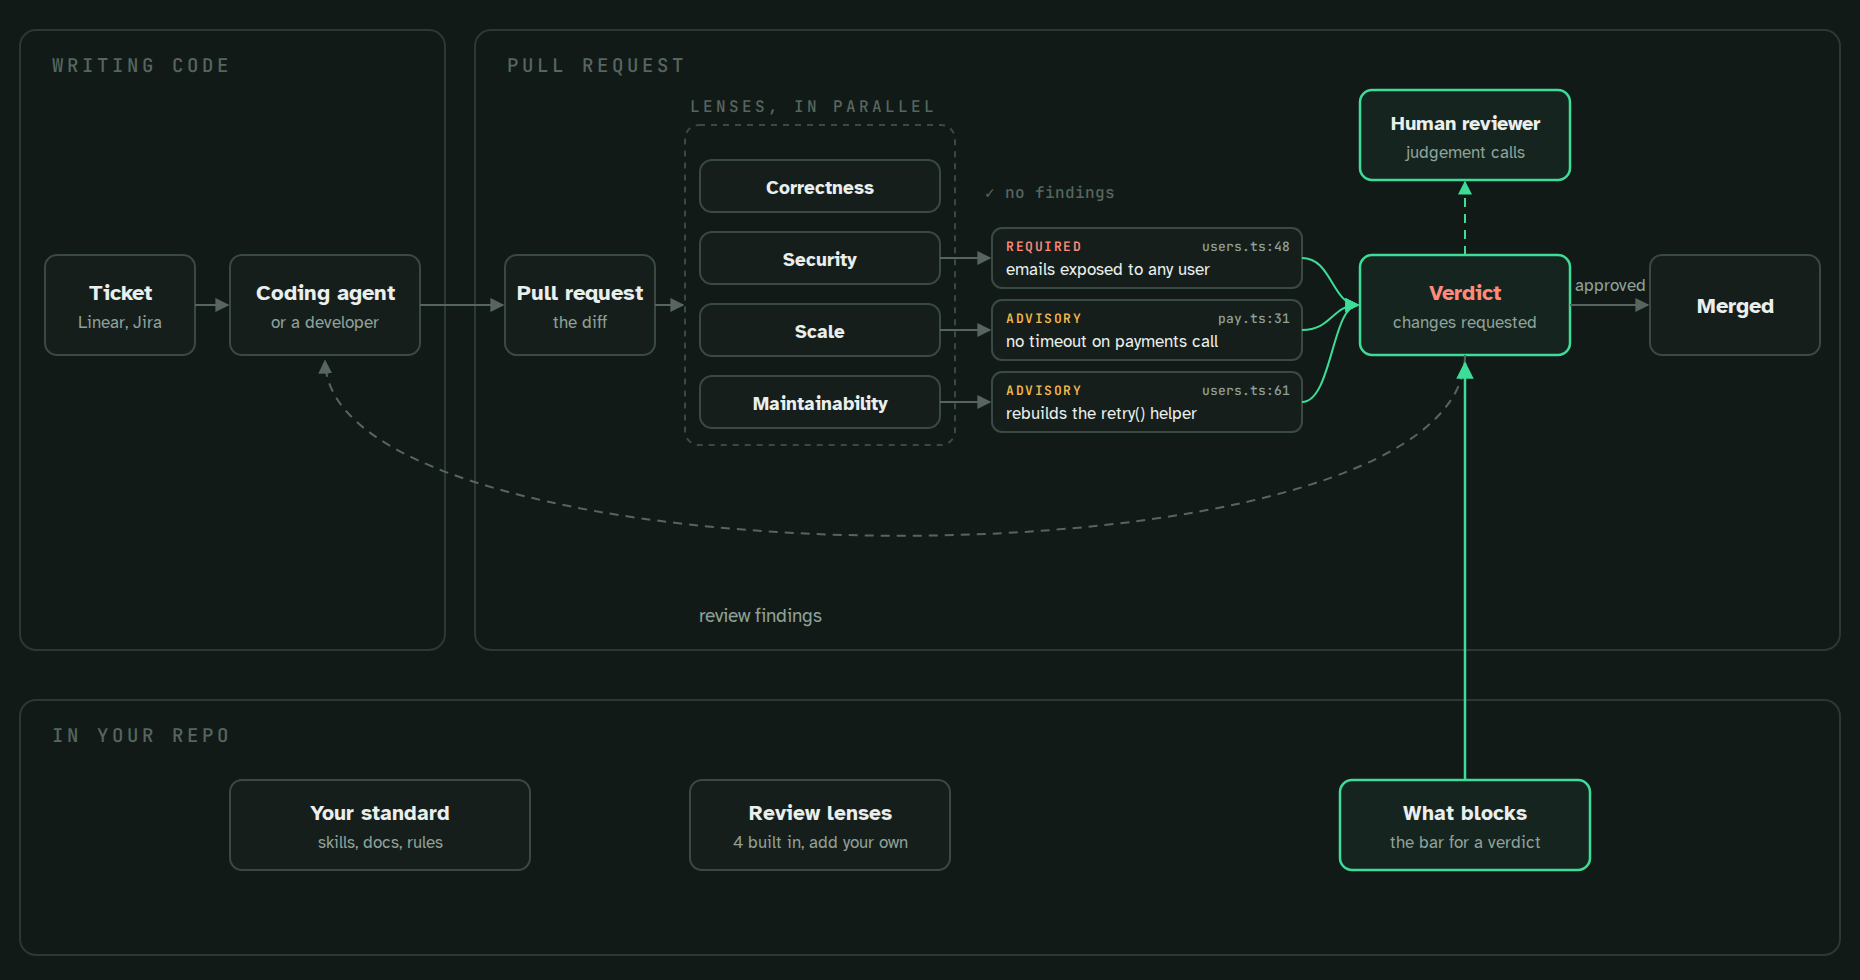Open the Your standard card
Image resolution: width=1860 pixels, height=980 pixels.
point(380,825)
